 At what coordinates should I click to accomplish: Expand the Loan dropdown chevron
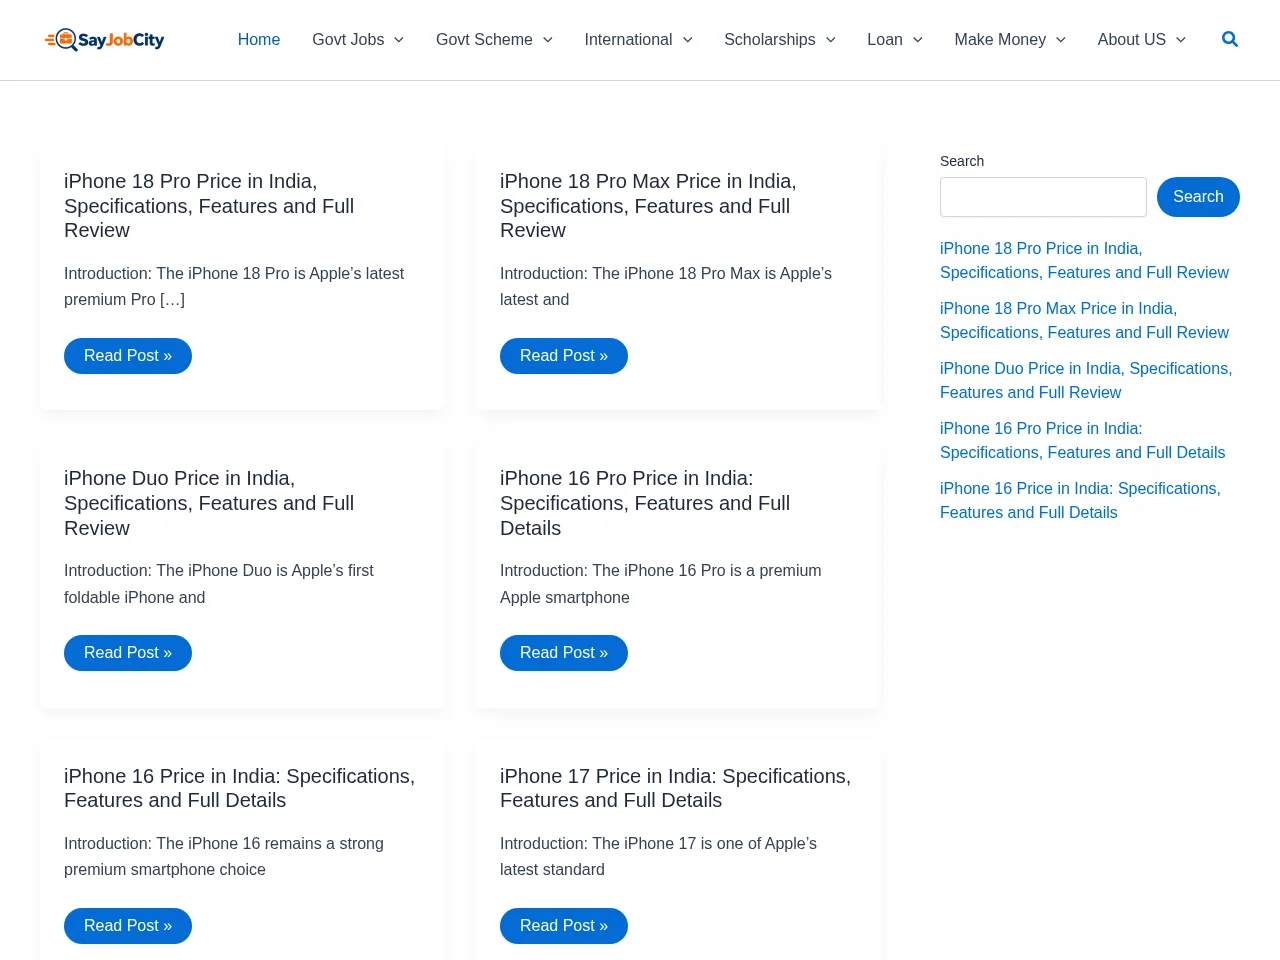pos(918,40)
